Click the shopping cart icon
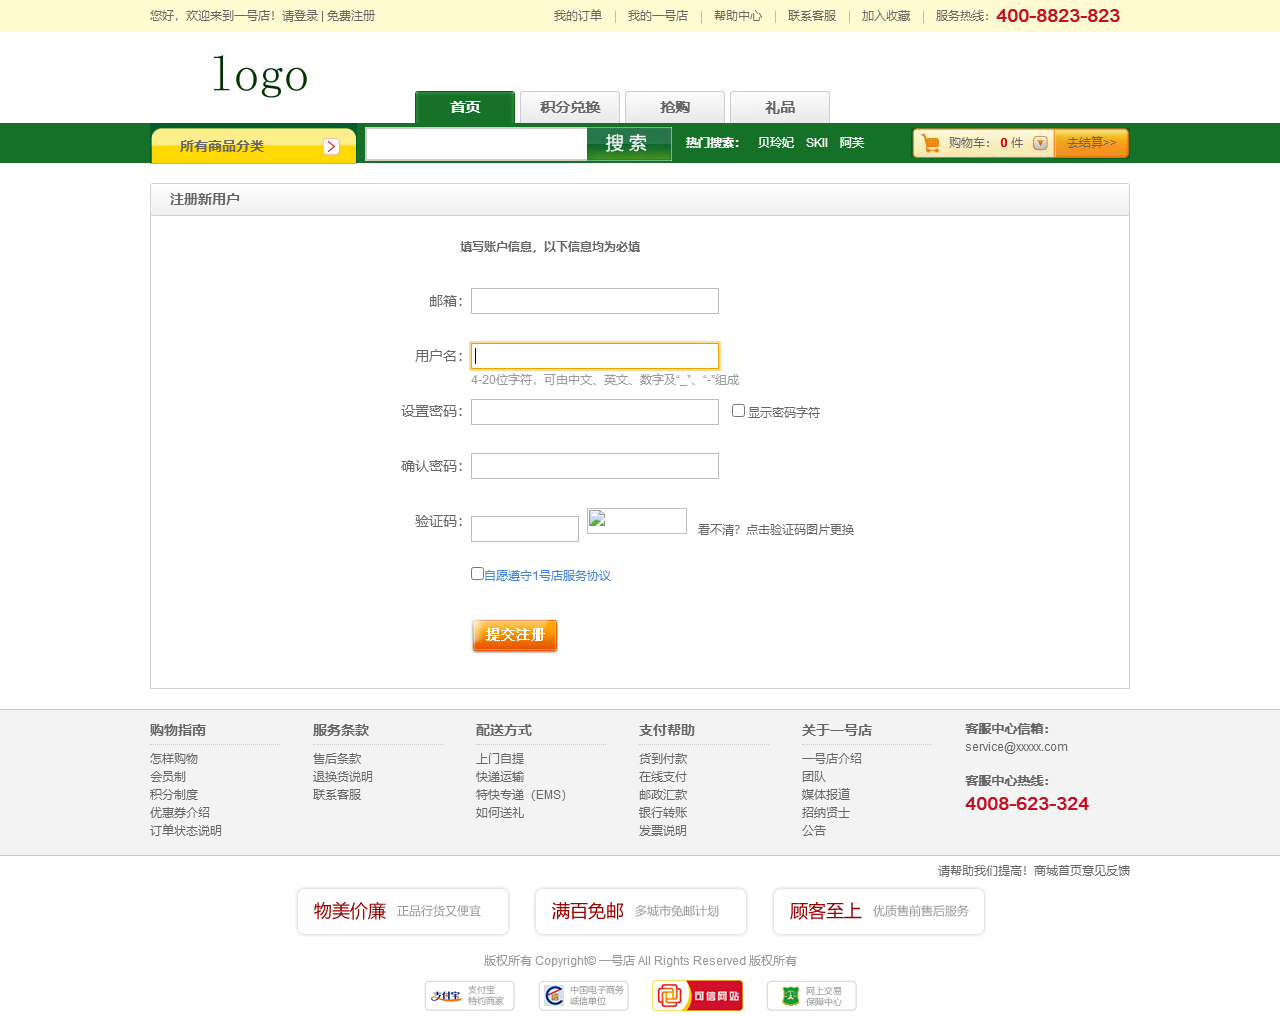The height and width of the screenshot is (1016, 1280). (930, 143)
